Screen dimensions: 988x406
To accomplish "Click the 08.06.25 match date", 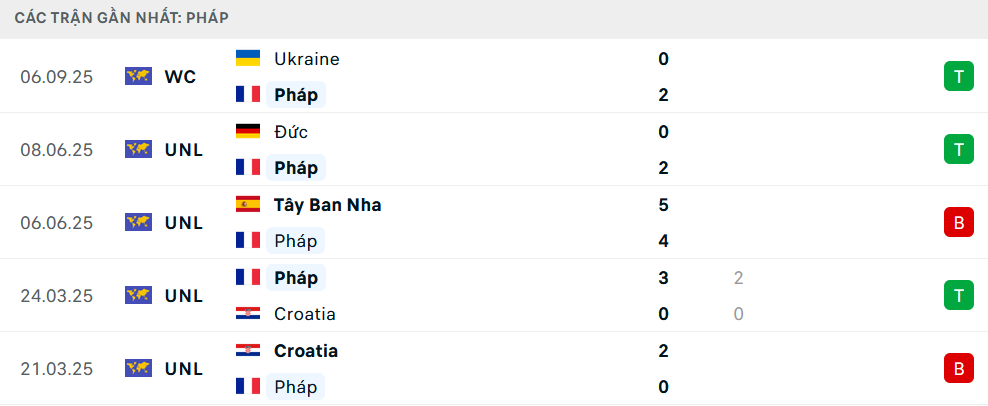I will click(56, 149).
